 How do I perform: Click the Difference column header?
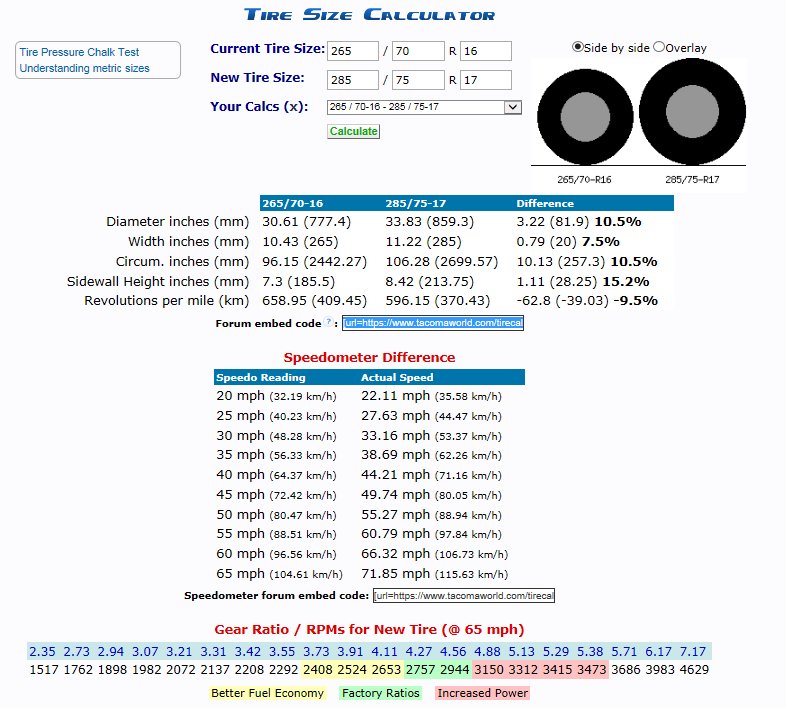545,204
